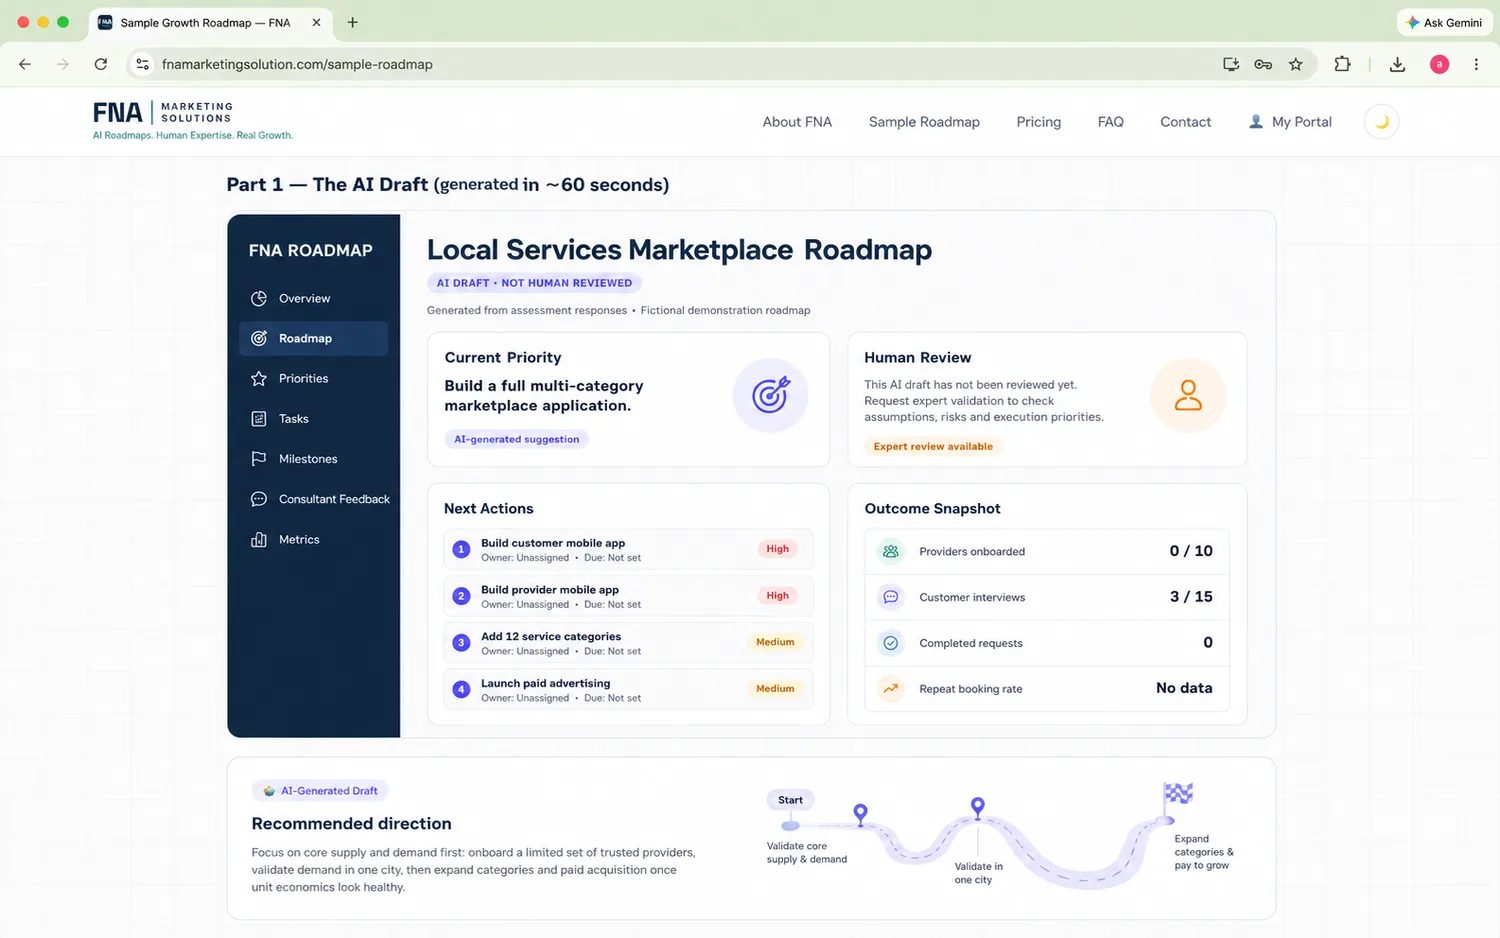Image resolution: width=1500 pixels, height=938 pixels.
Task: Open Sample Roadmap nav link
Action: point(924,122)
